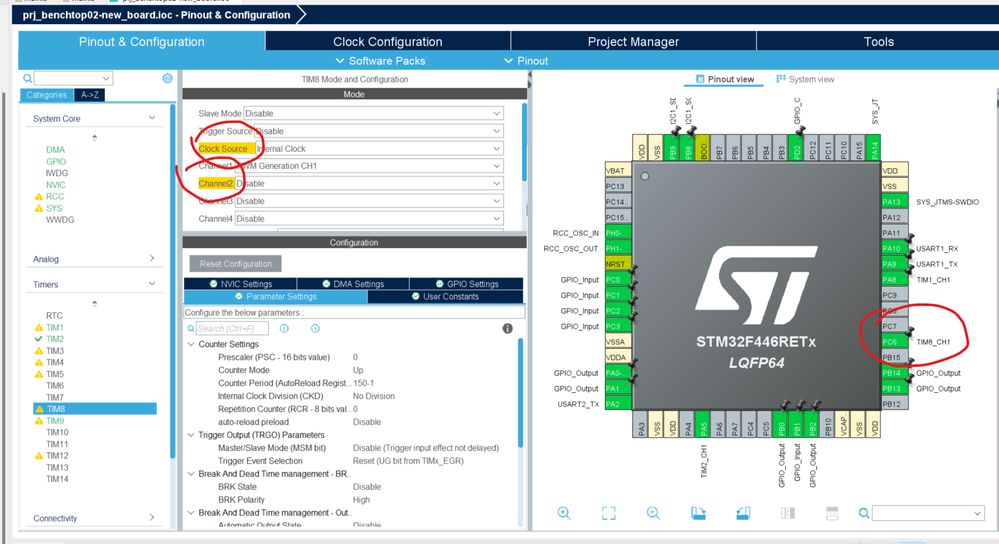Switch to the NVIC Settings tab
The image size is (999, 544).
point(240,284)
